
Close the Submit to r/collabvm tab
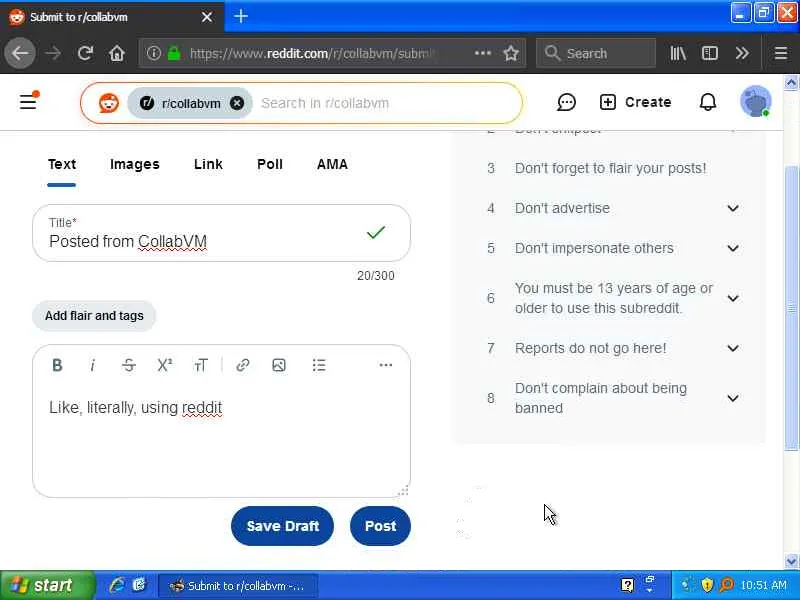point(207,17)
